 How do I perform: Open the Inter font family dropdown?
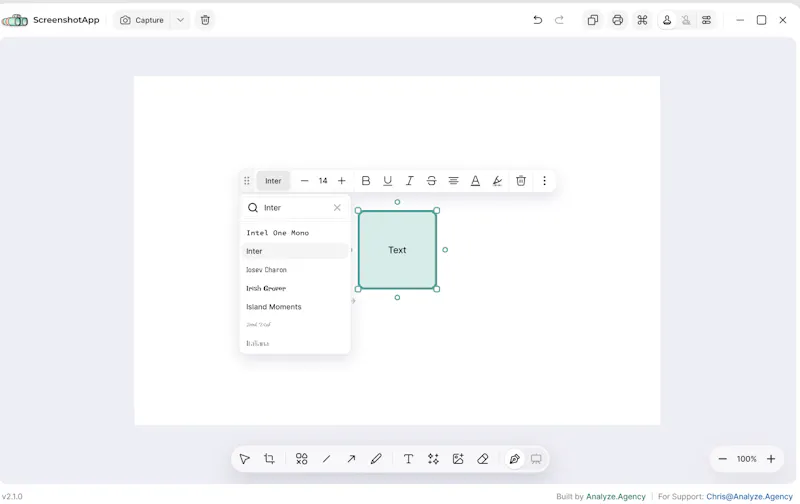coord(273,181)
